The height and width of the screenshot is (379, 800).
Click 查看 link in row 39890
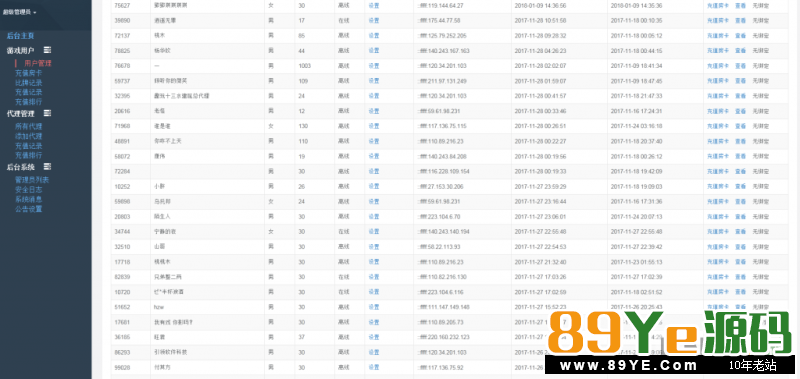click(740, 21)
